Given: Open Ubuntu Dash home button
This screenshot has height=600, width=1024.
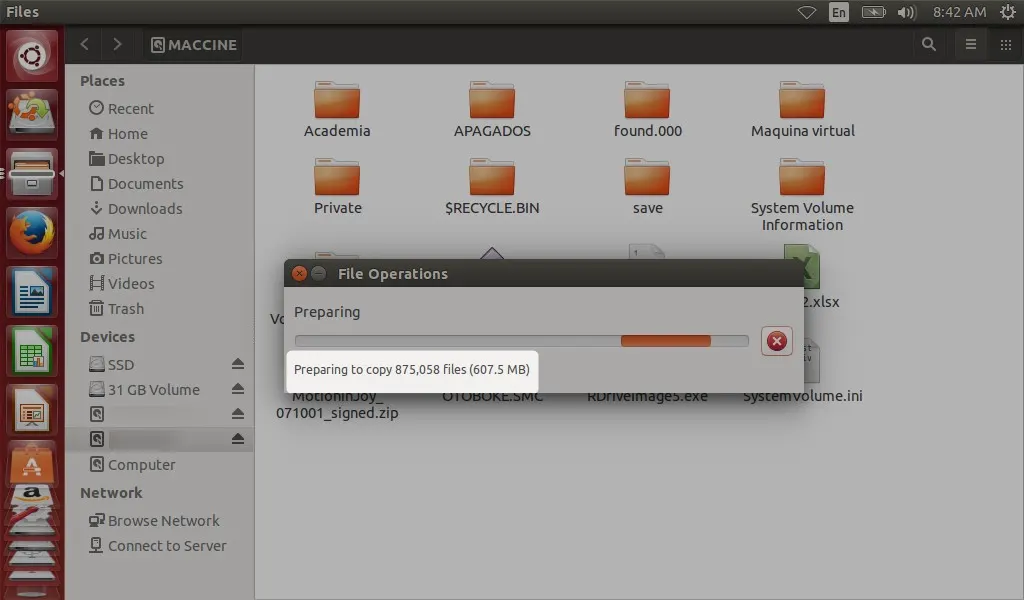Looking at the screenshot, I should [32, 56].
